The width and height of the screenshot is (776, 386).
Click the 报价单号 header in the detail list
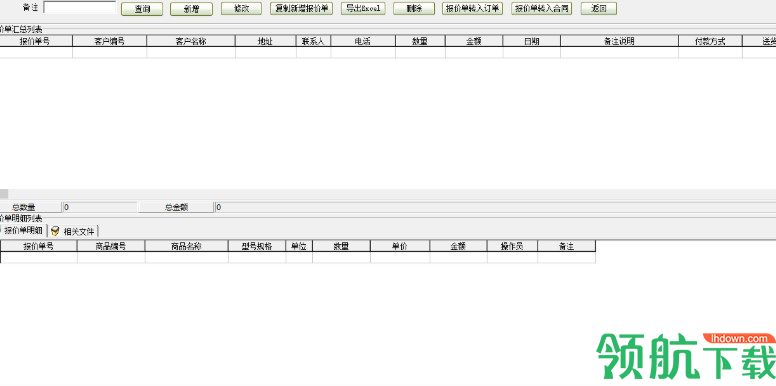tap(39, 246)
